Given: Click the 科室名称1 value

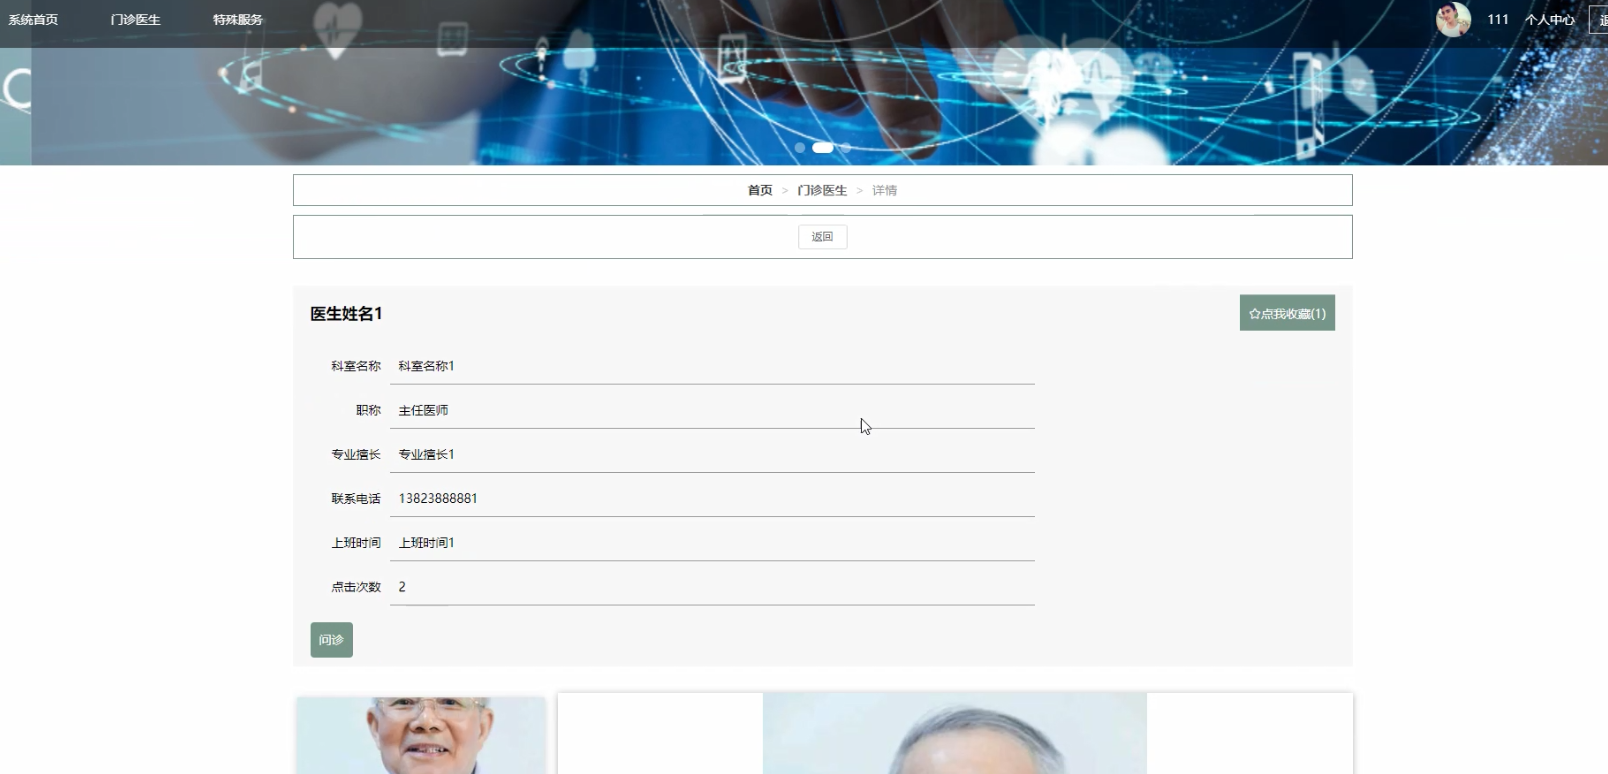Looking at the screenshot, I should tap(426, 366).
